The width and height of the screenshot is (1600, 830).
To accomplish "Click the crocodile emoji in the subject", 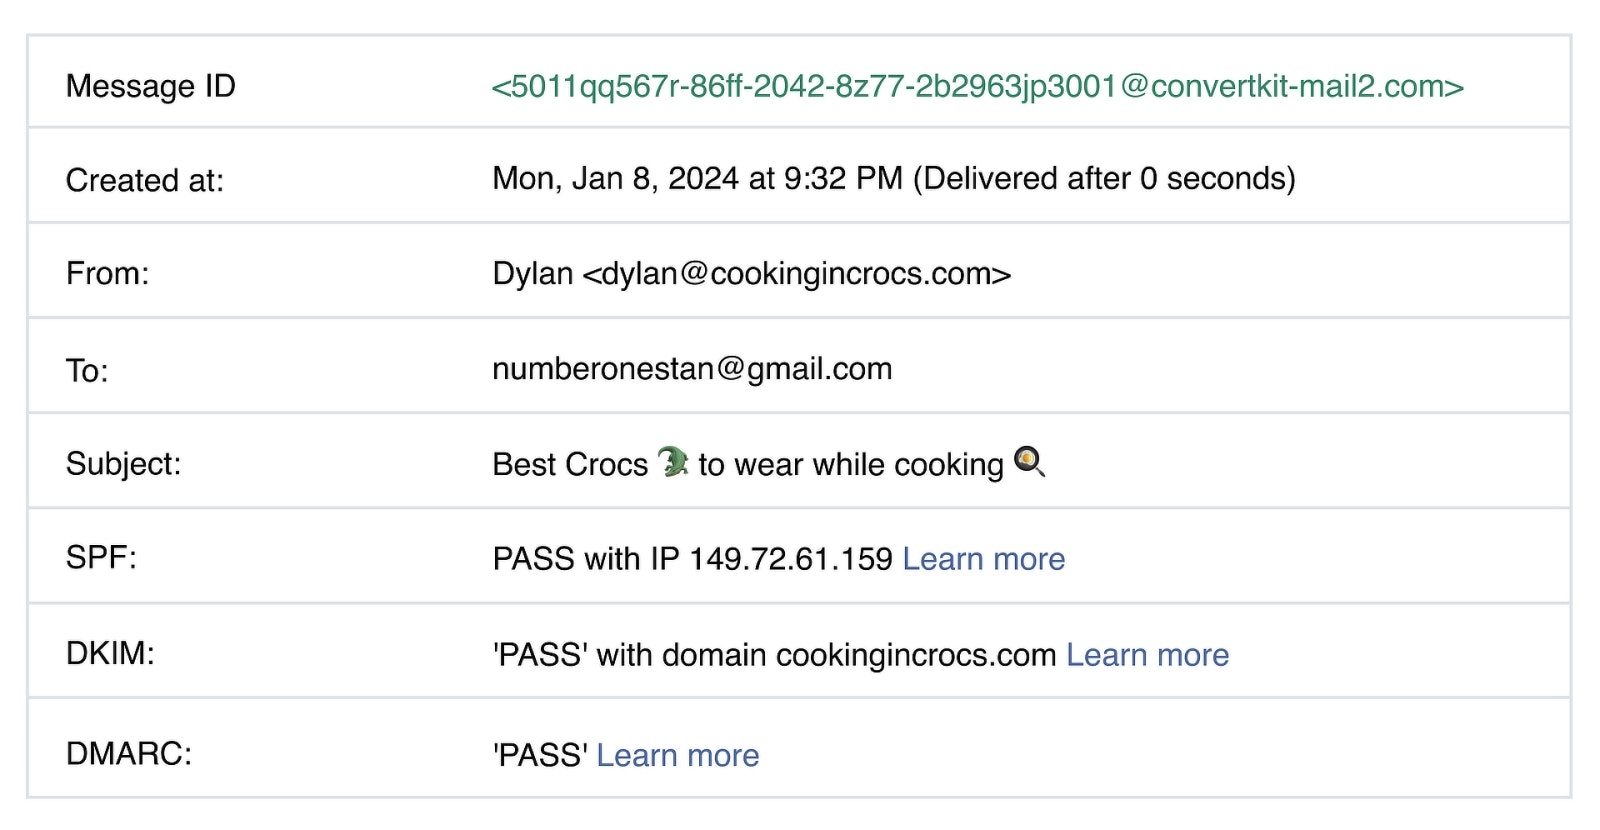I will point(673,462).
